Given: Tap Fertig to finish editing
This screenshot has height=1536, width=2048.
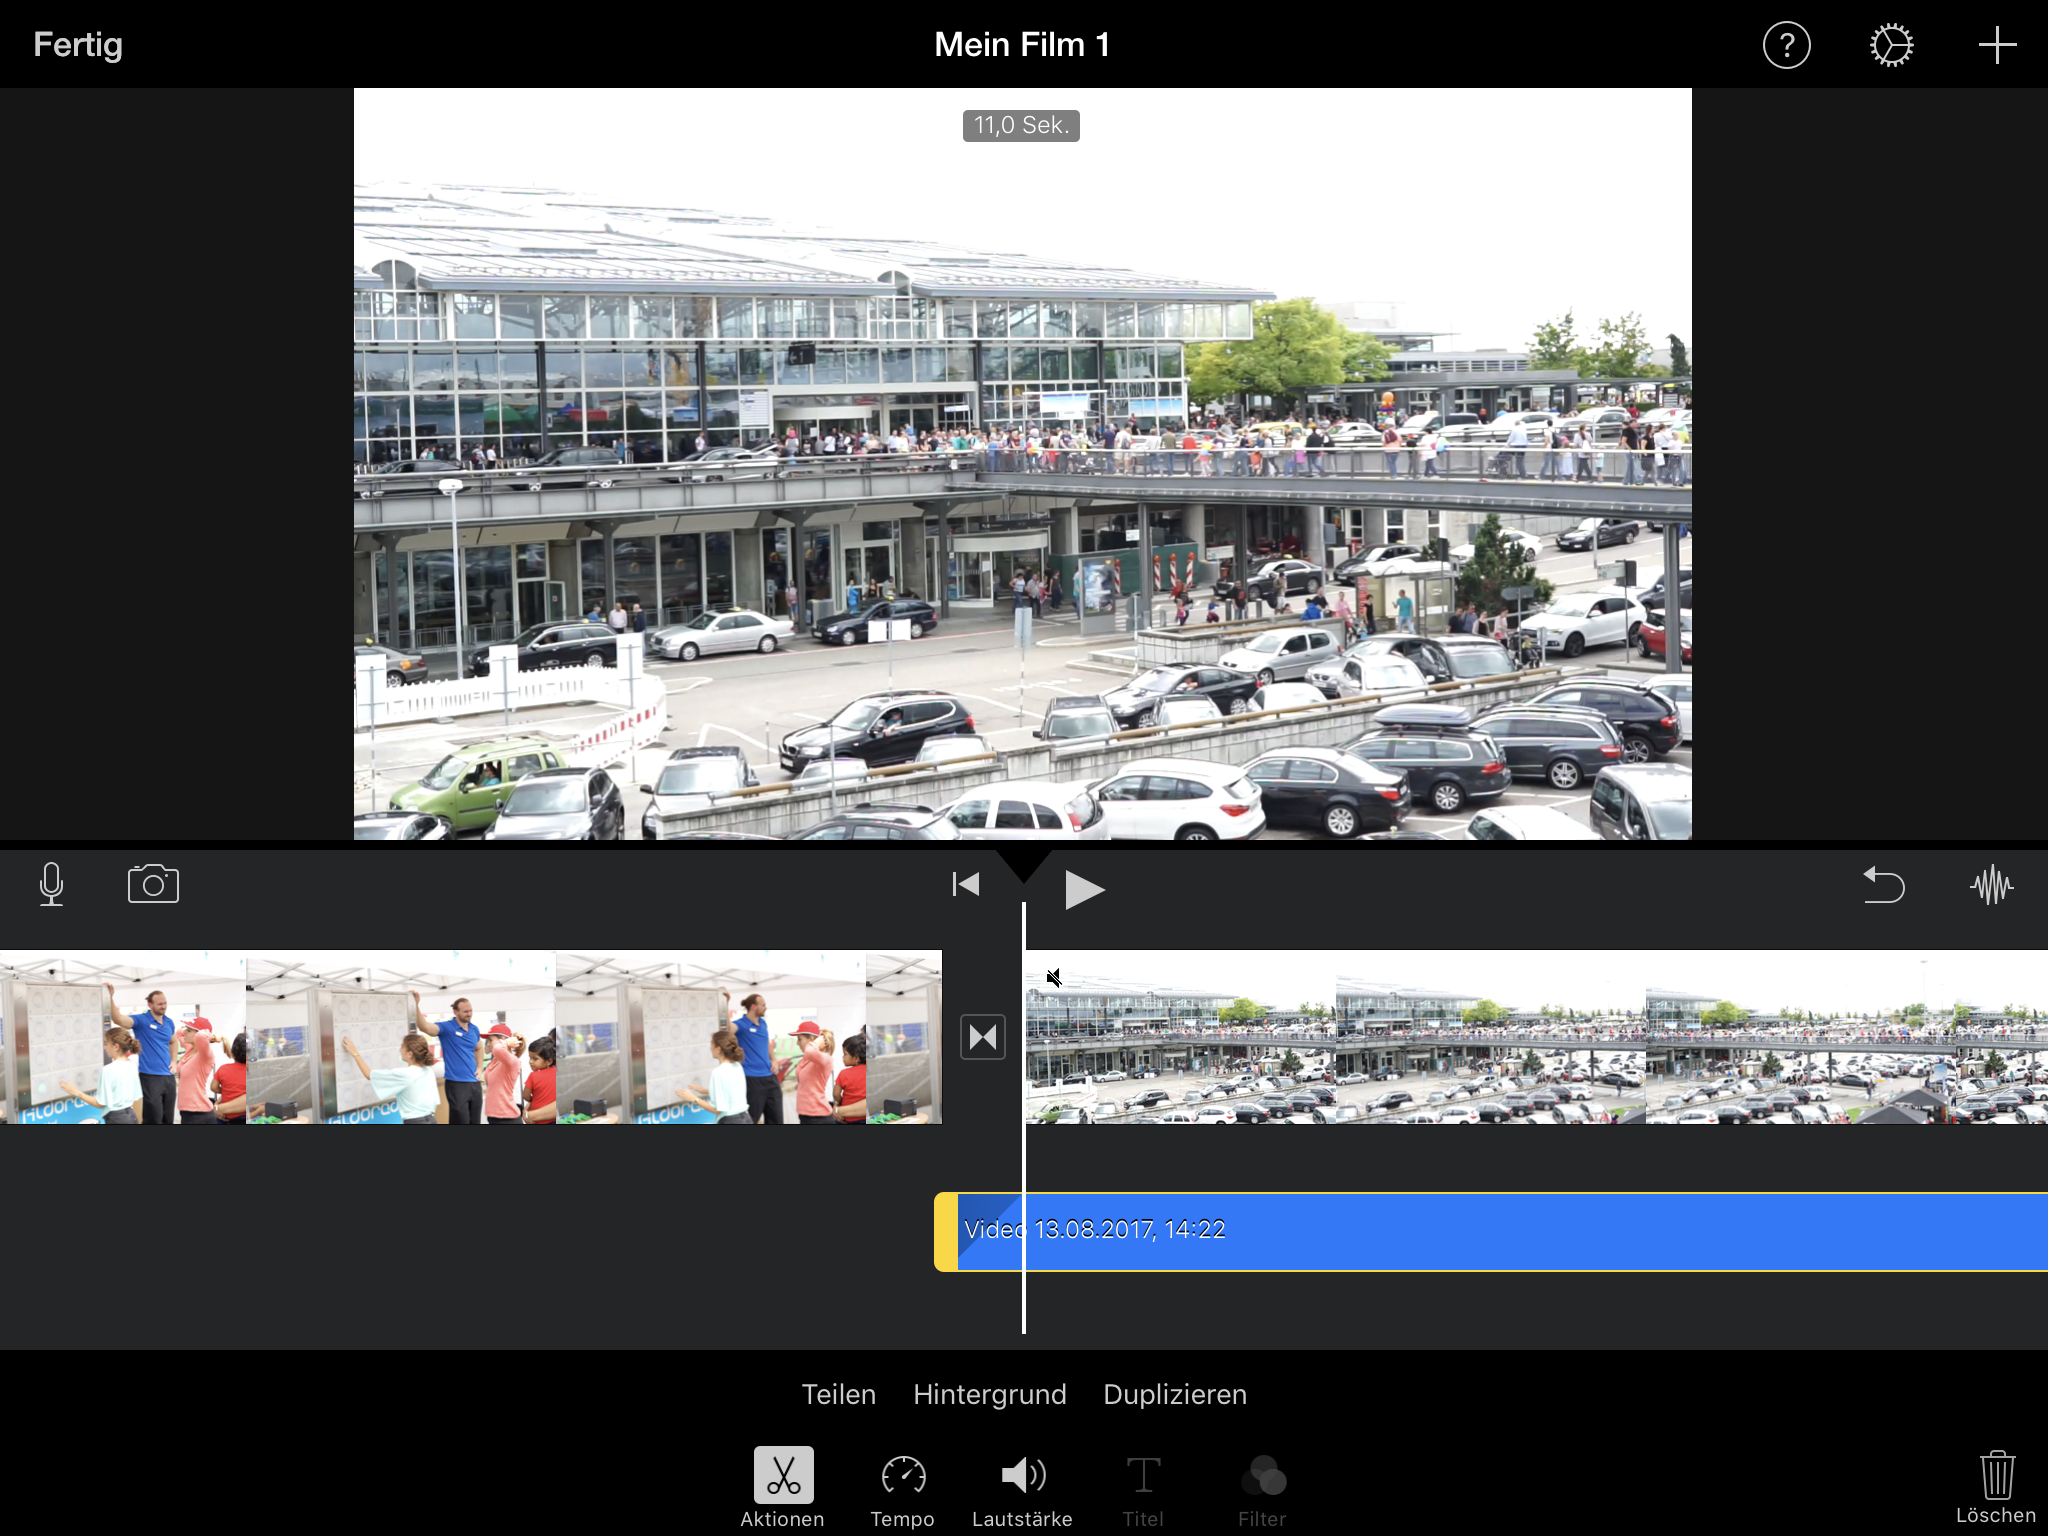Looking at the screenshot, I should coord(78,45).
